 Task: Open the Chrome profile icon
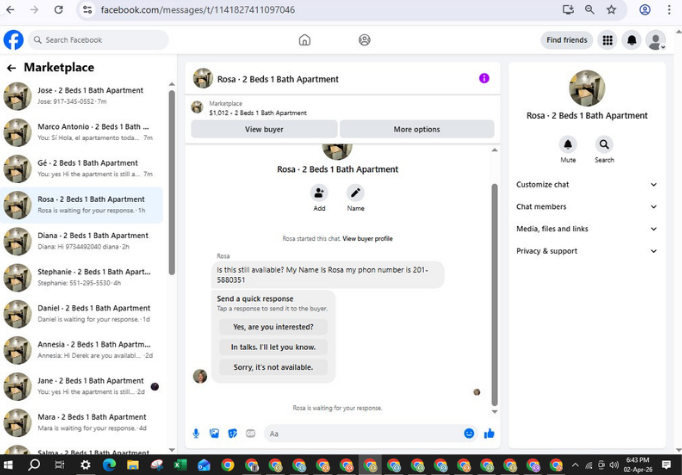(645, 10)
